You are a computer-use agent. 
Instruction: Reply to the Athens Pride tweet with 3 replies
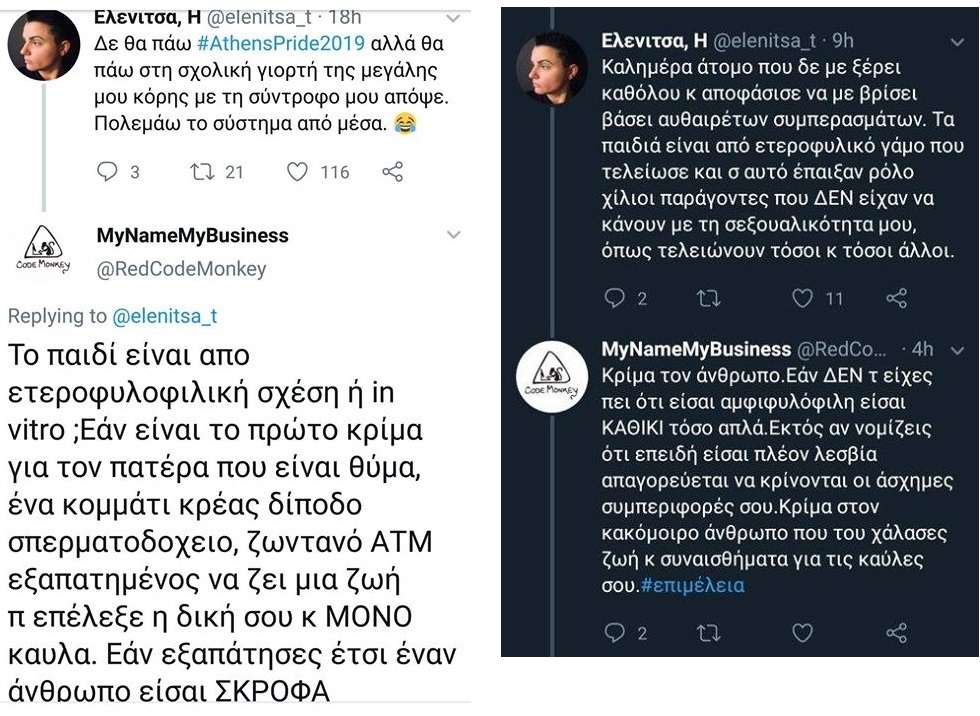coord(108,172)
